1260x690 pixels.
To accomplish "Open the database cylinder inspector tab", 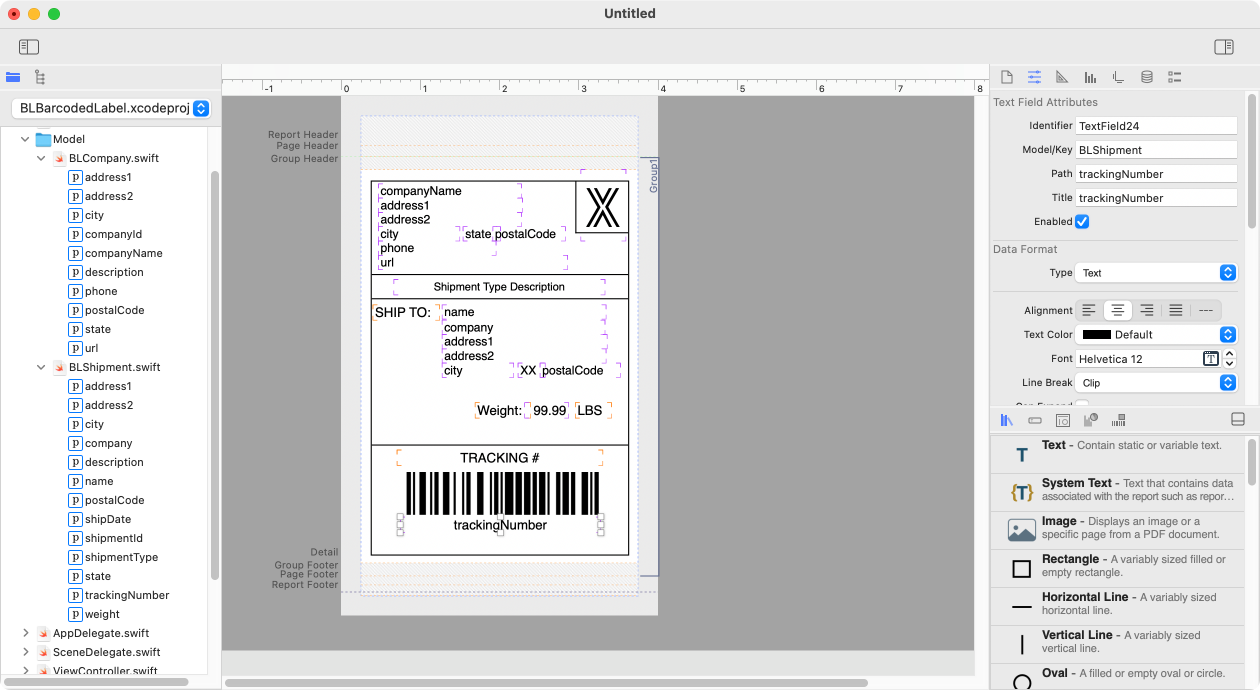I will [x=1147, y=77].
